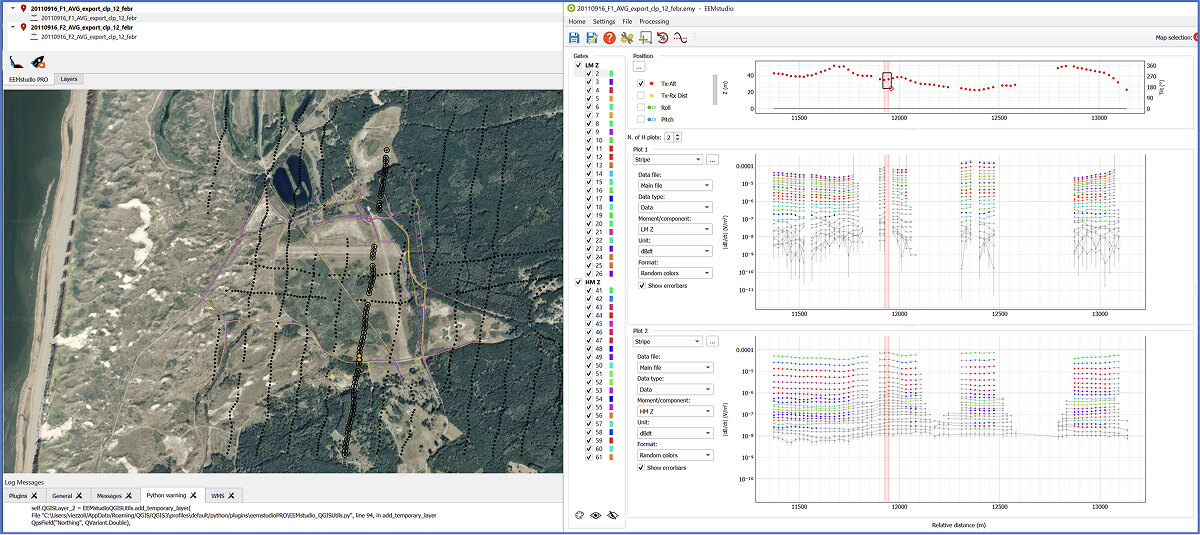Screen dimensions: 1200x535
Task: Click the red pin icon of F1_AVG layer group
Action: (24, 7)
